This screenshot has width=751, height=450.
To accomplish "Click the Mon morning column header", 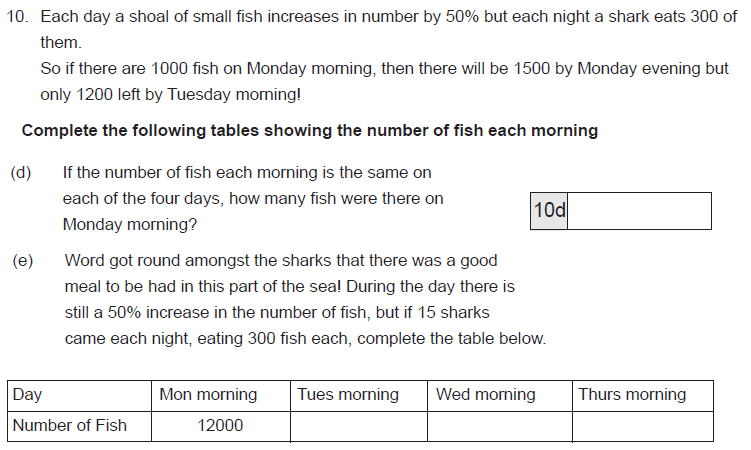I will tap(221, 396).
